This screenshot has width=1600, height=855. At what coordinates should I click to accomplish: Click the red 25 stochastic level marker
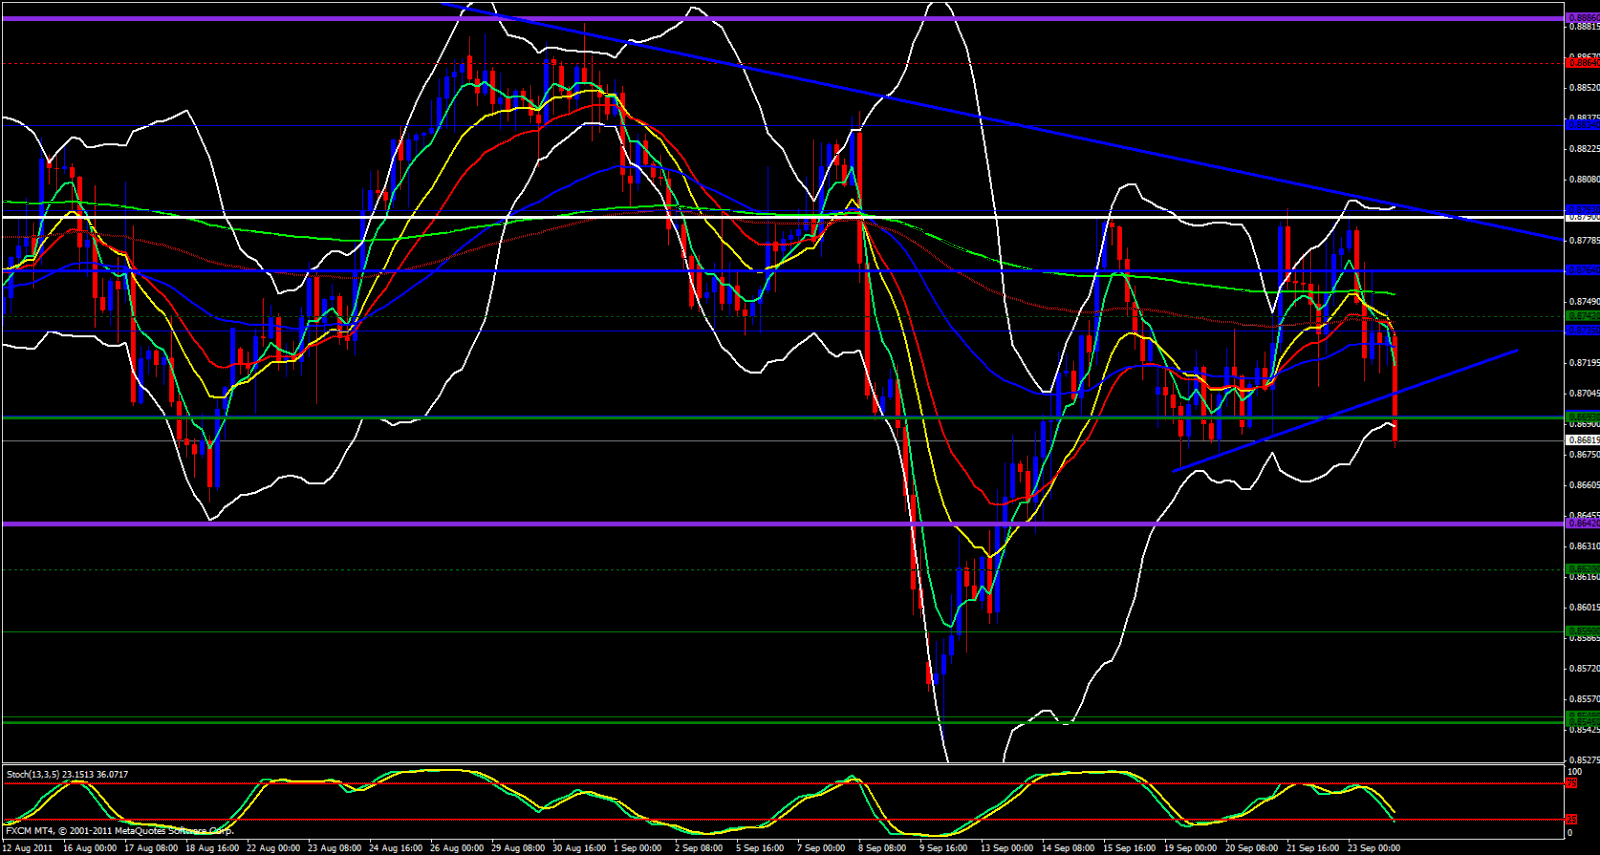[x=1571, y=820]
